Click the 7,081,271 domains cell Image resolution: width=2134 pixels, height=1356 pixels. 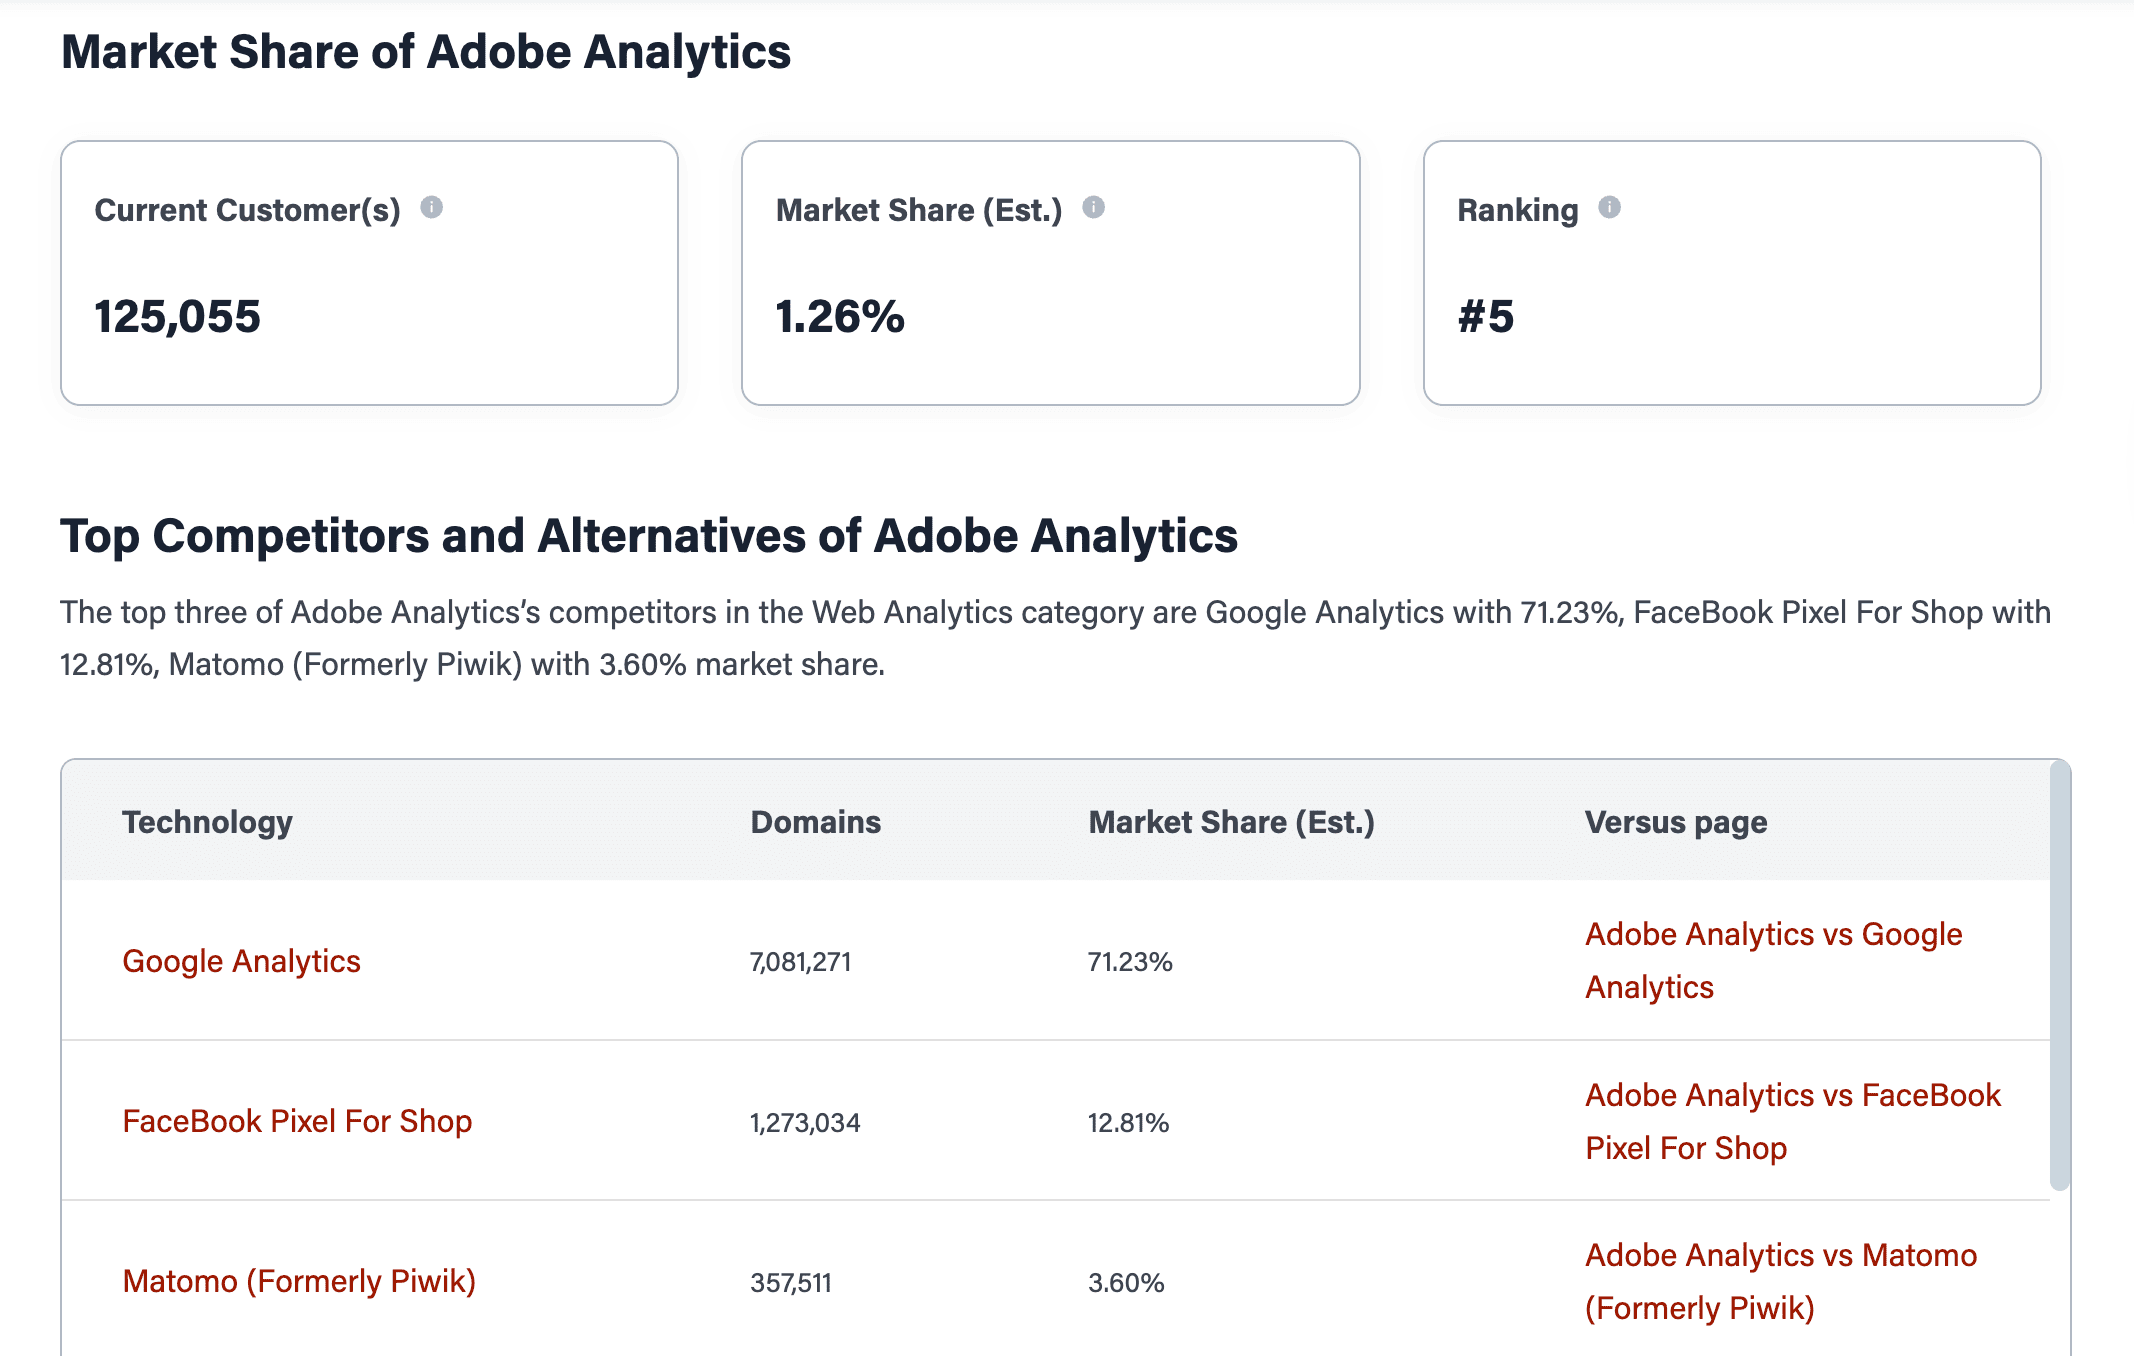click(x=800, y=962)
